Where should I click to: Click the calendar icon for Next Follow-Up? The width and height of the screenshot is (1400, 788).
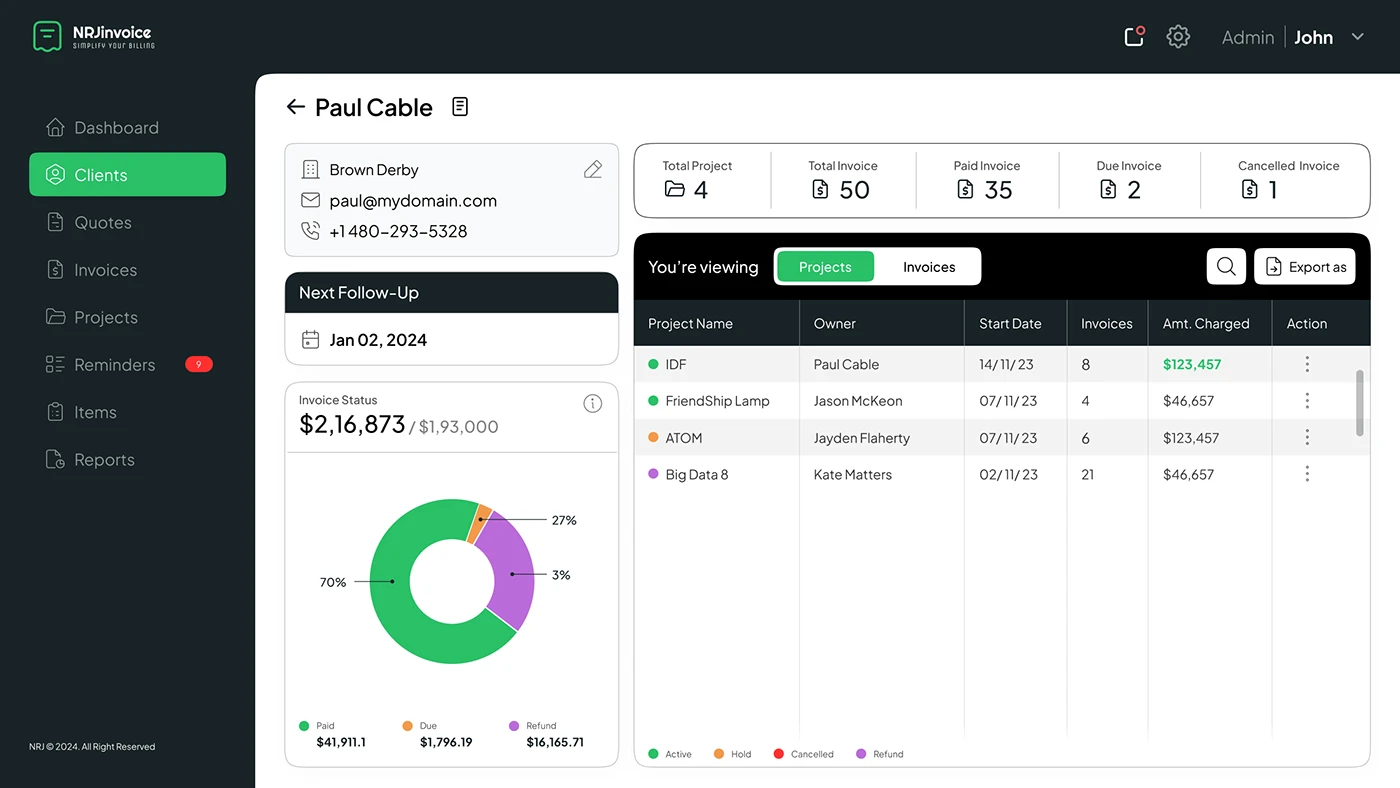(x=310, y=340)
